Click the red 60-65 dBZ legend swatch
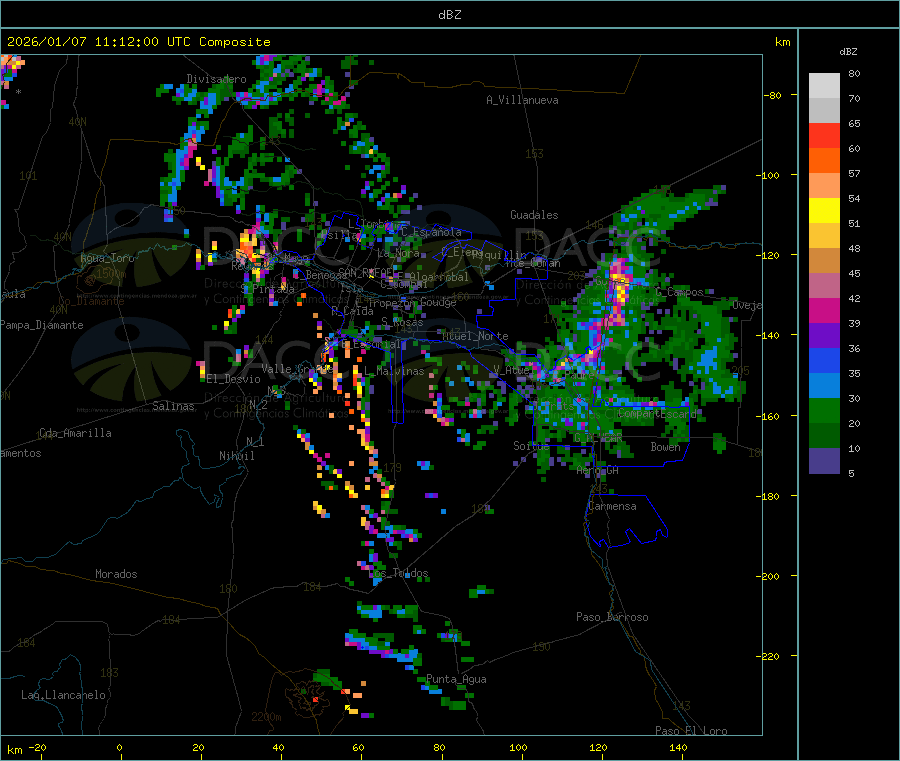Screen dimensions: 900x761 pyautogui.click(x=824, y=135)
